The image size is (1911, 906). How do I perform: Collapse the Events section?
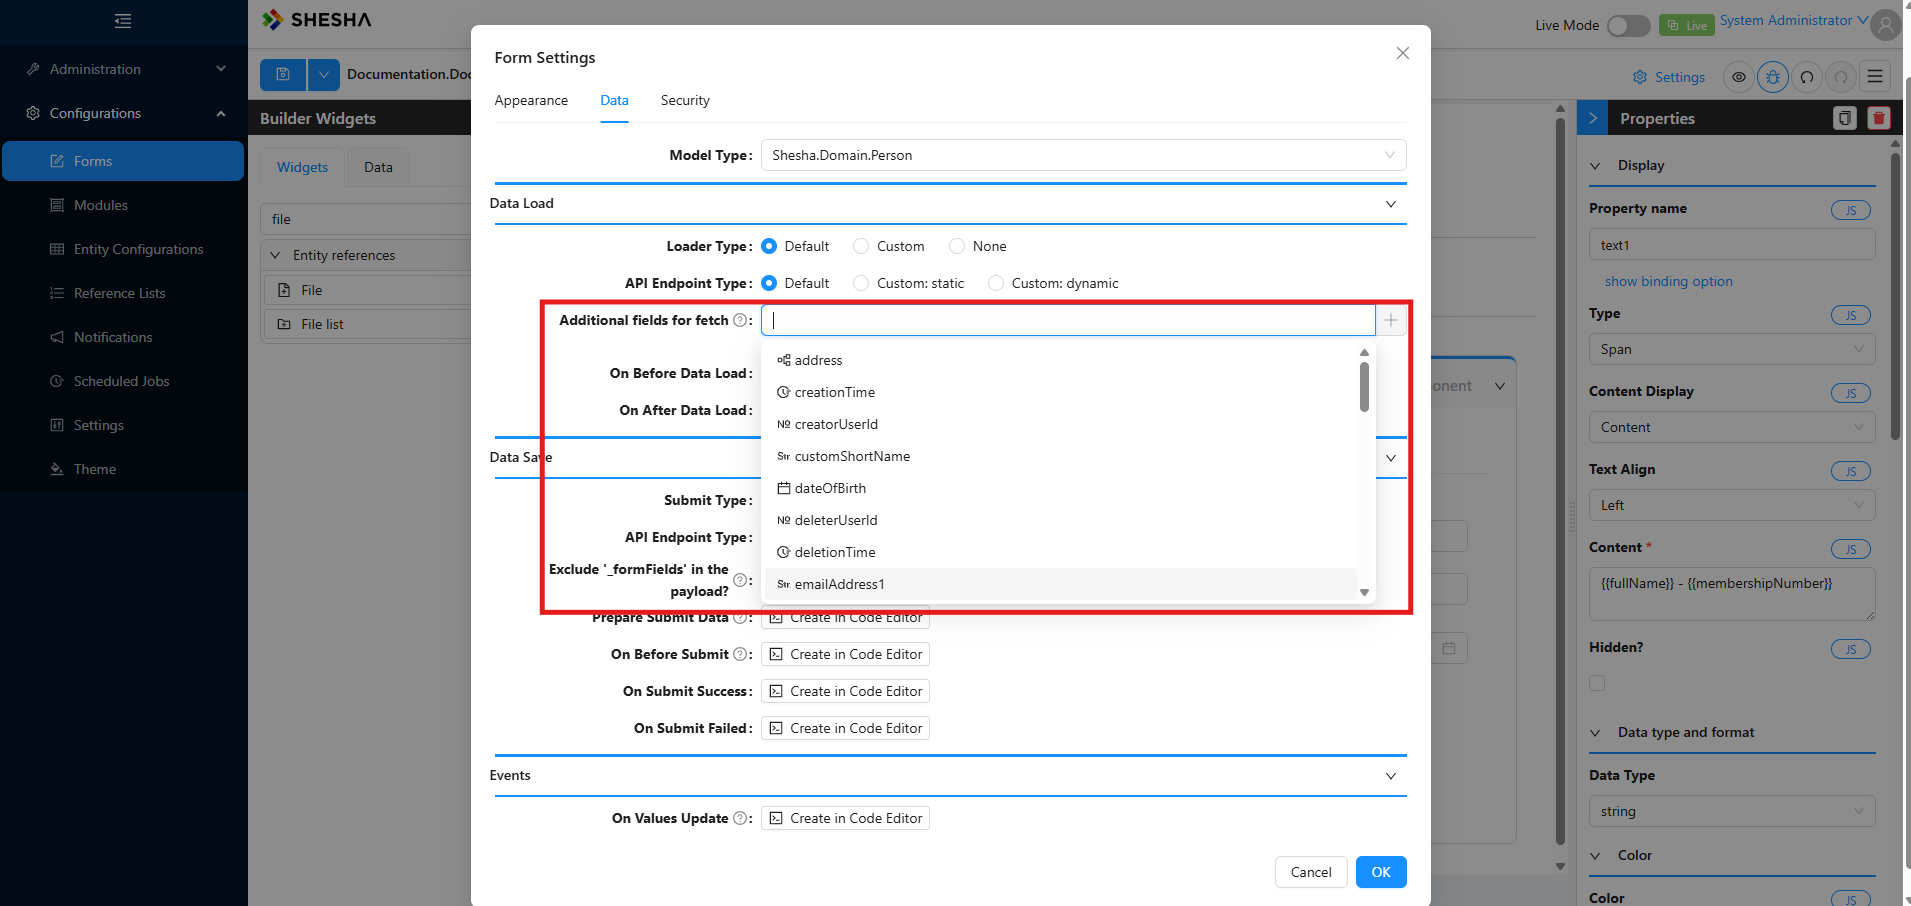[1390, 776]
